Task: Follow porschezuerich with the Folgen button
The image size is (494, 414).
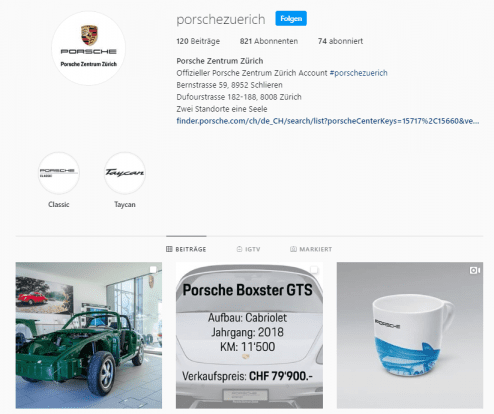Action: 291,19
